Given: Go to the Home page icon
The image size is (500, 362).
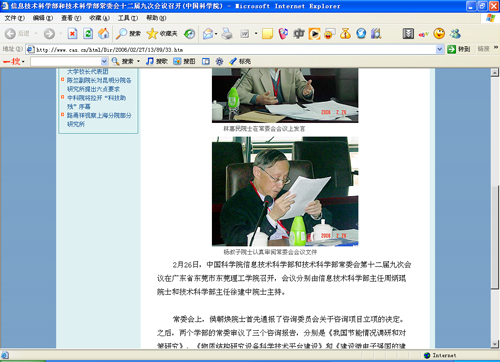Looking at the screenshot, I should (x=104, y=34).
